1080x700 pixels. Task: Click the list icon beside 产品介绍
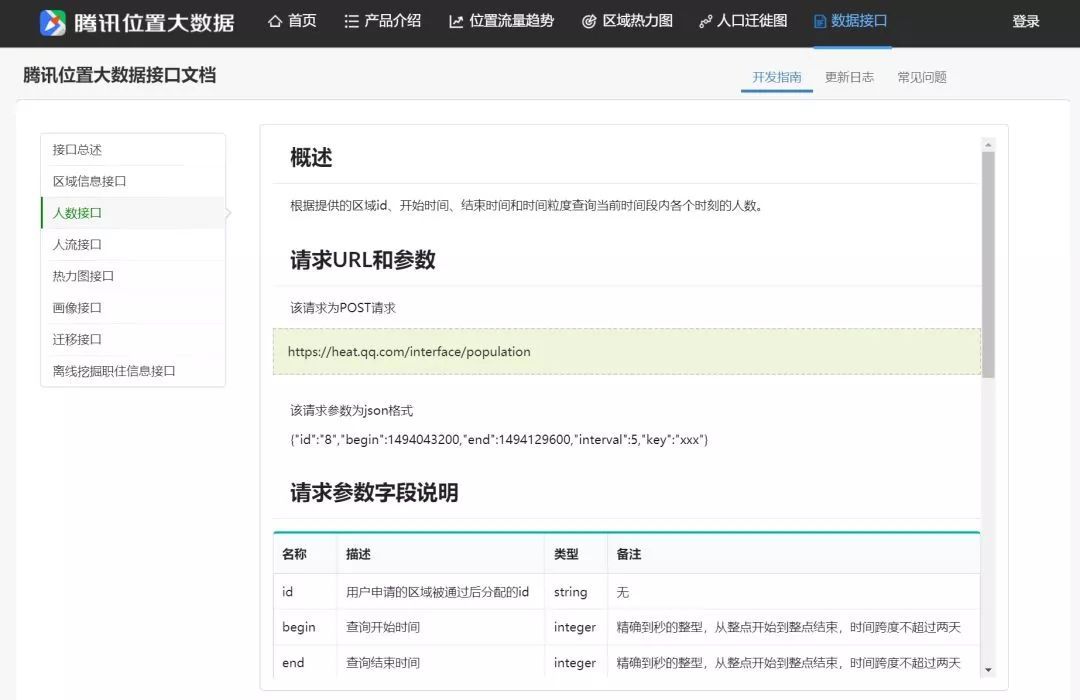click(x=351, y=21)
